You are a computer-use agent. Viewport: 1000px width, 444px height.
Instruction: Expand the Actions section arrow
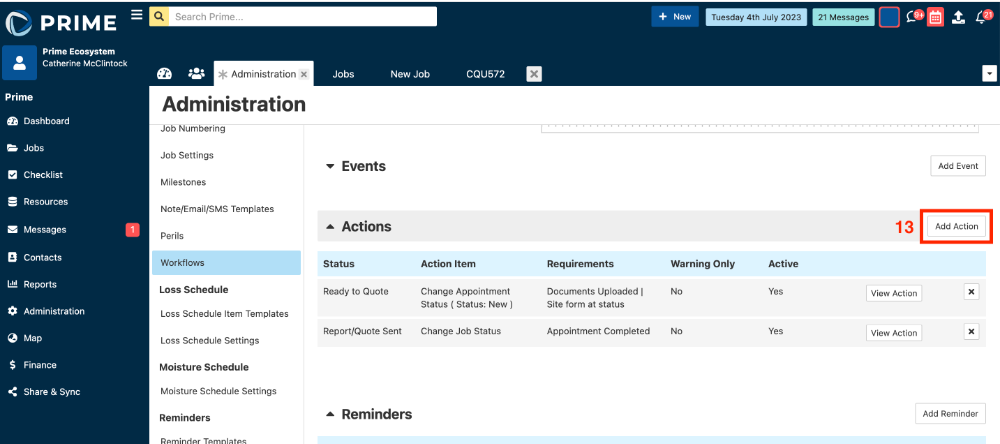(330, 226)
